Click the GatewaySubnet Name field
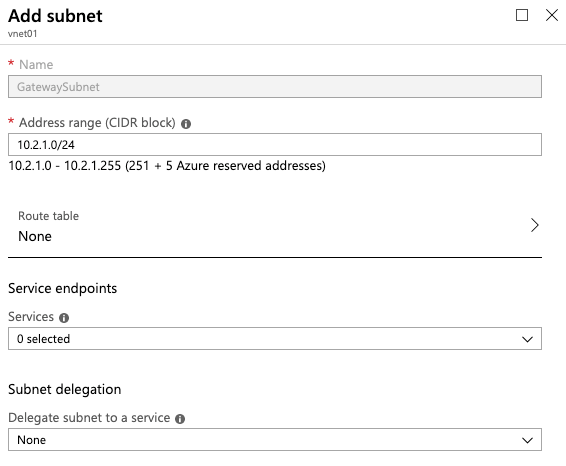 point(275,87)
